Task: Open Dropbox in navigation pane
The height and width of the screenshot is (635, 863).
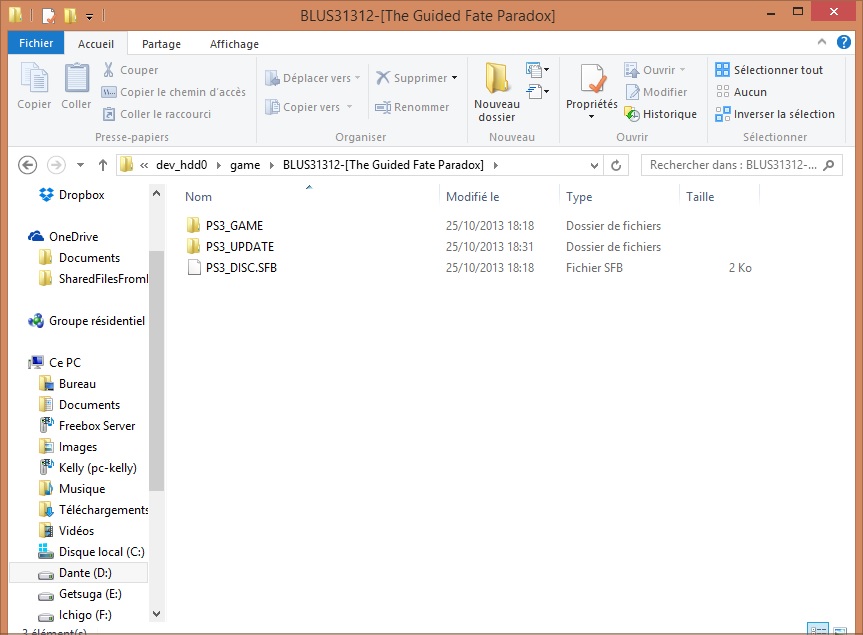Action: [x=72, y=195]
